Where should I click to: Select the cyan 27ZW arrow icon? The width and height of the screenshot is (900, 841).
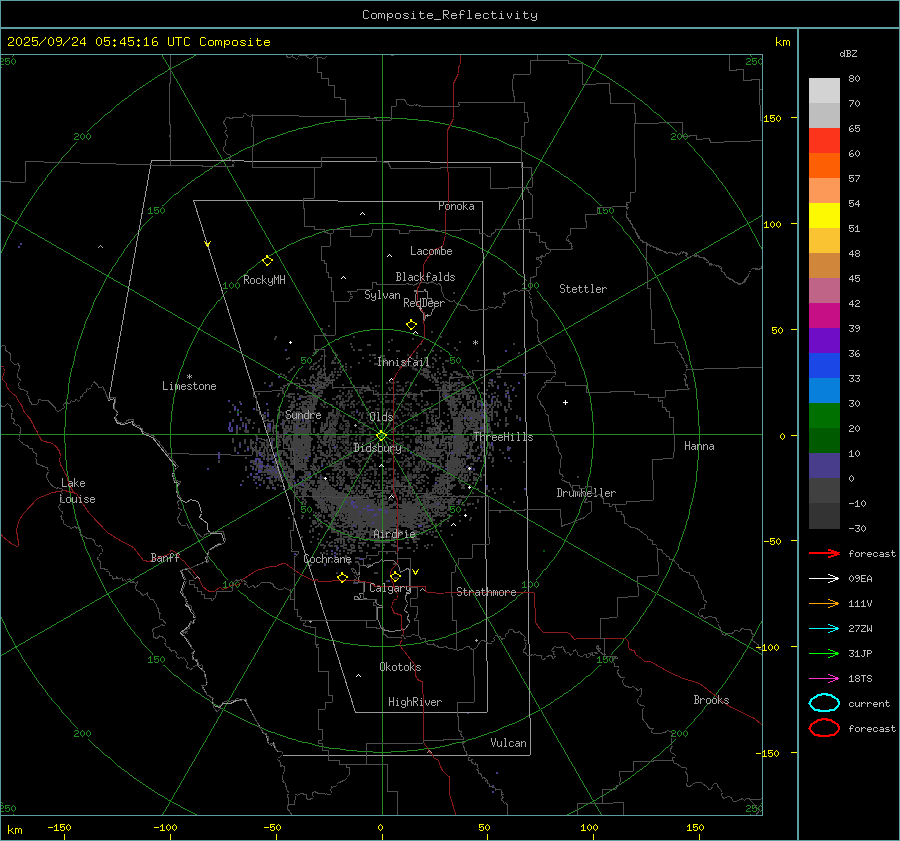click(x=824, y=628)
